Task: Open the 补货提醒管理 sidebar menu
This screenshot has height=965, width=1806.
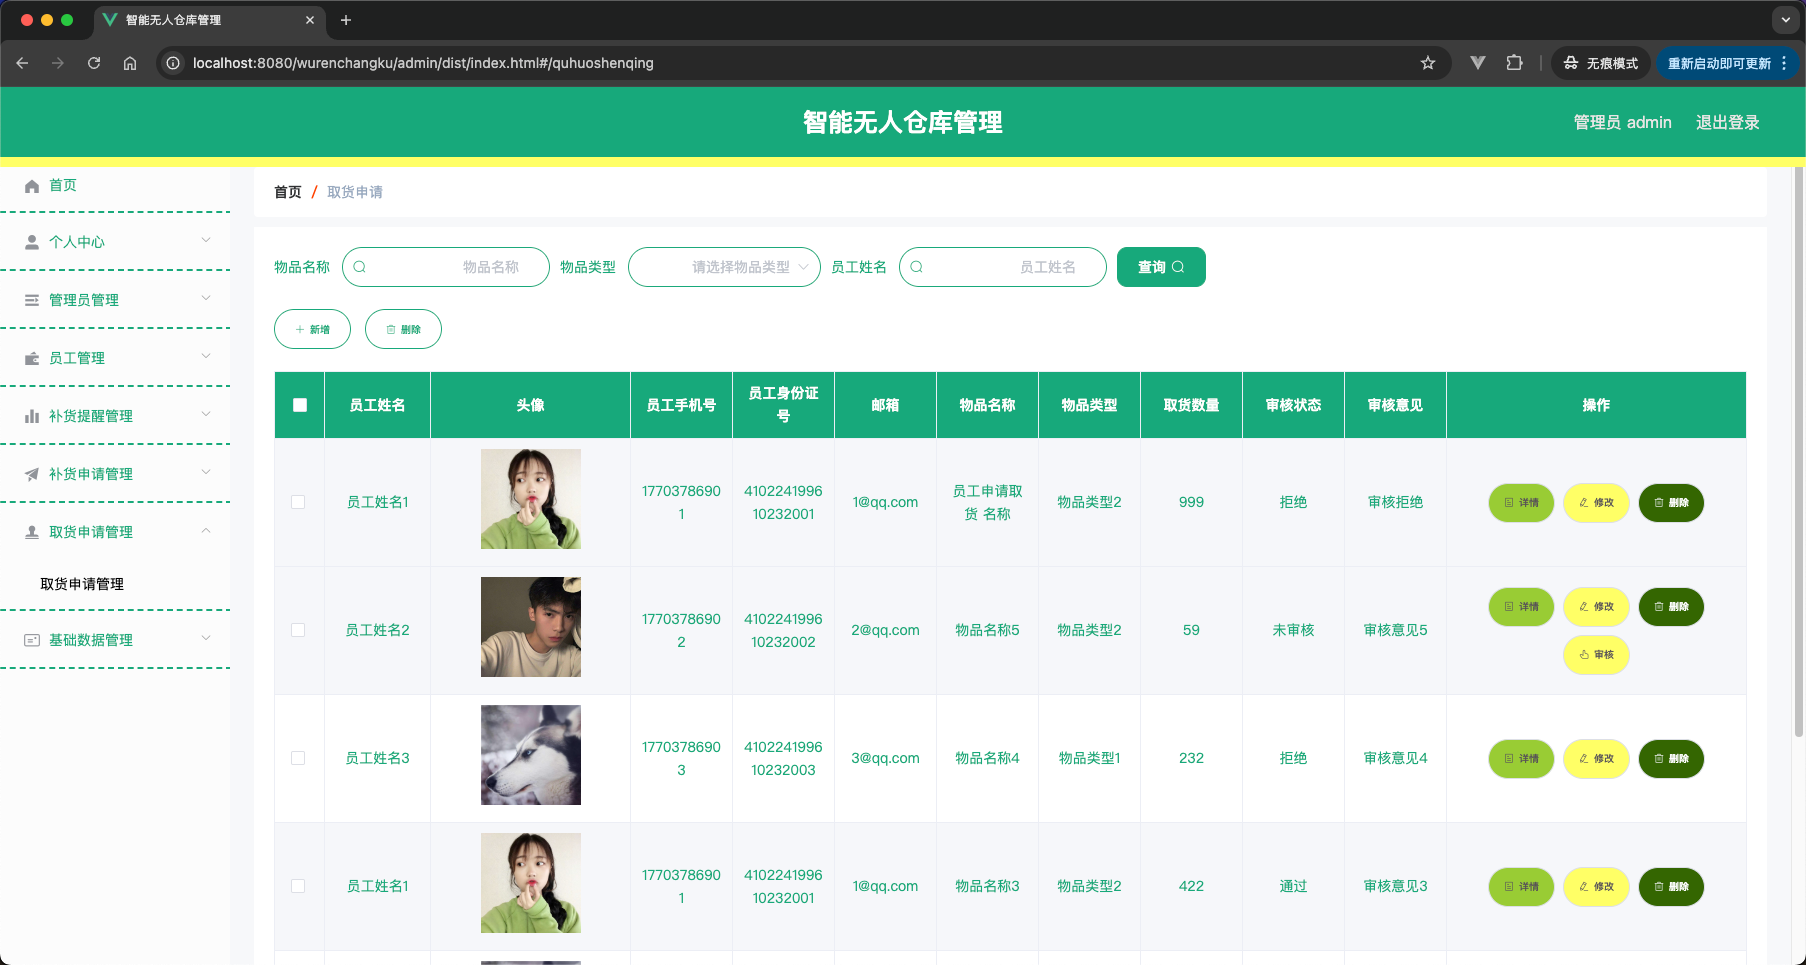Action: tap(115, 416)
